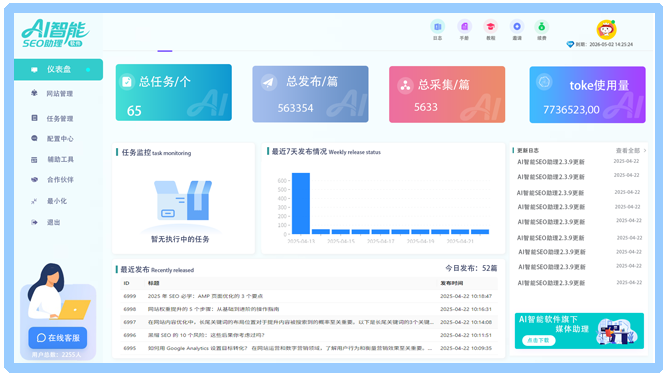Open the post row with ID 6995

click(x=308, y=348)
